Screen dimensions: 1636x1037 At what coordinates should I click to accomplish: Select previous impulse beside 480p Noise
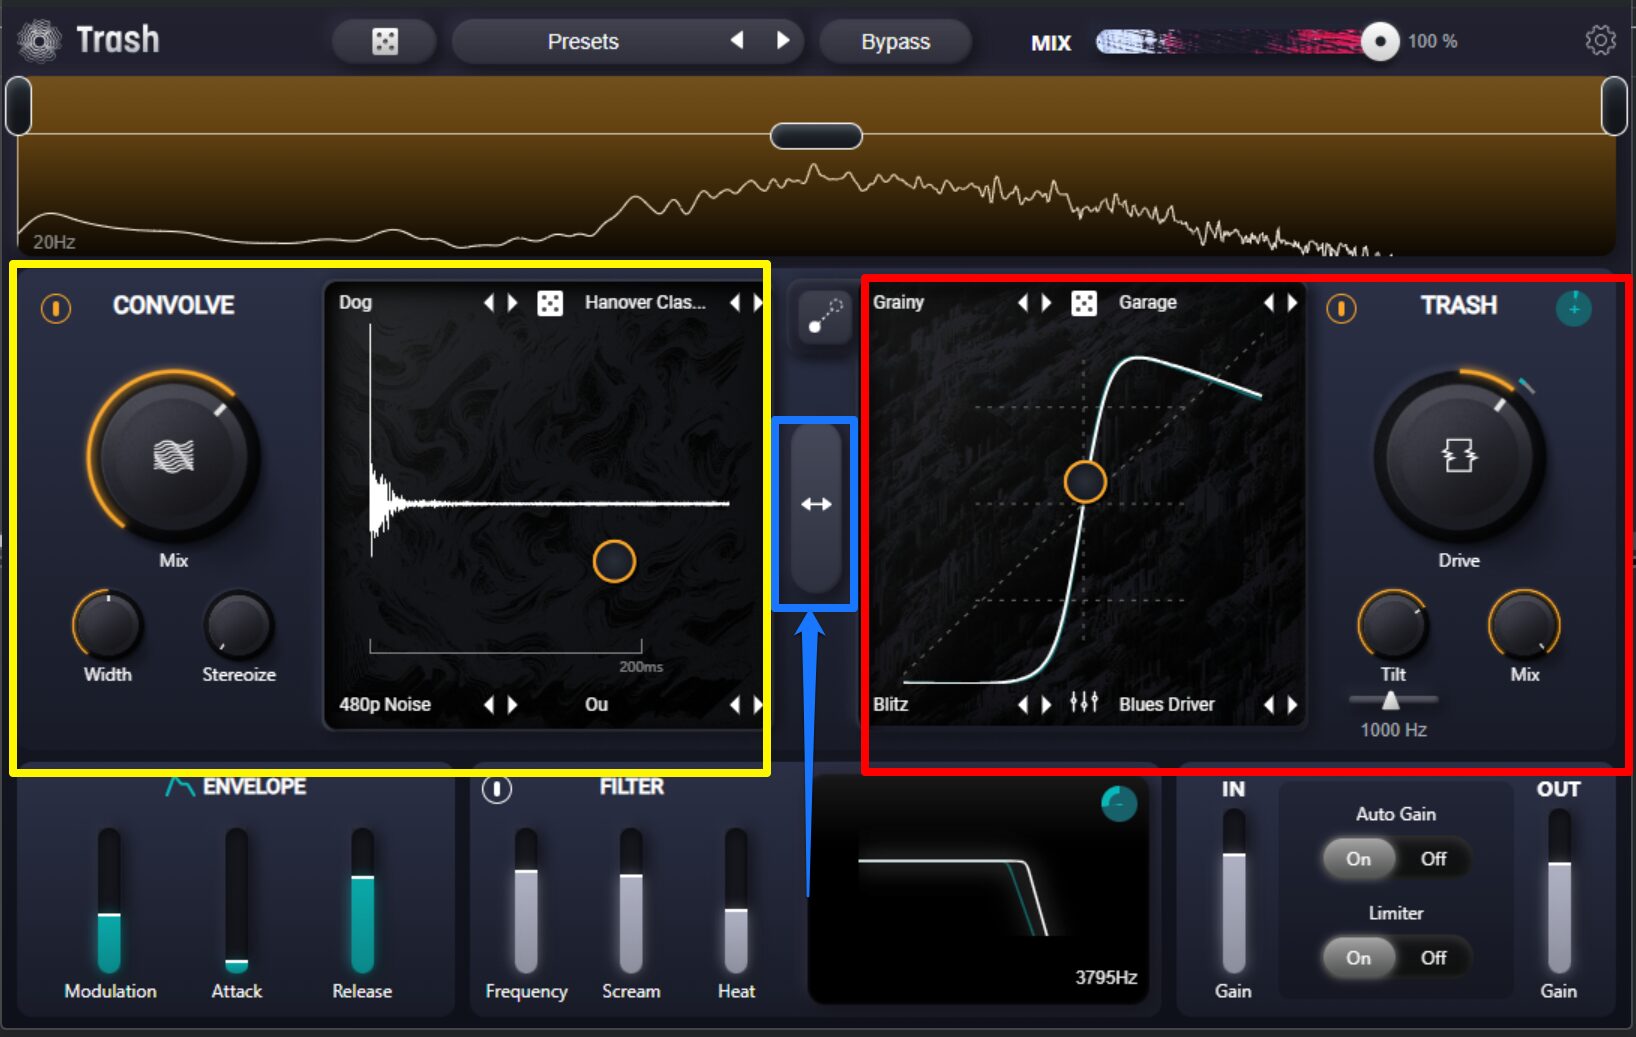pyautogui.click(x=489, y=705)
